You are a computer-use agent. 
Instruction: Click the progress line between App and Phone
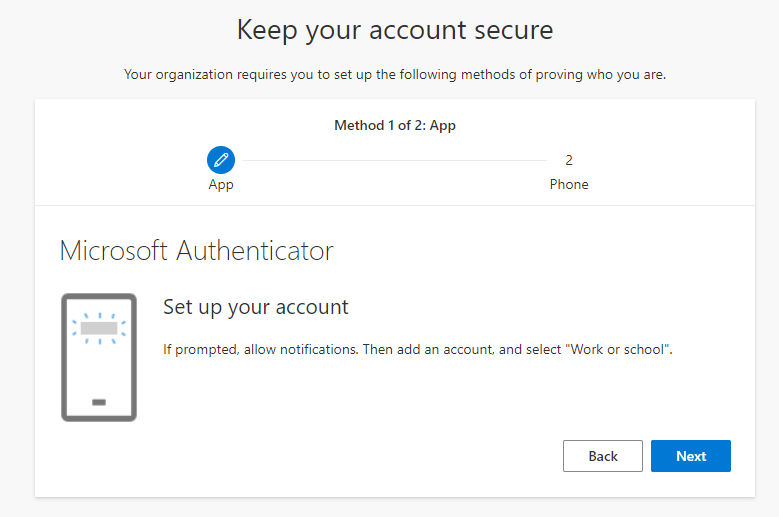click(x=395, y=160)
